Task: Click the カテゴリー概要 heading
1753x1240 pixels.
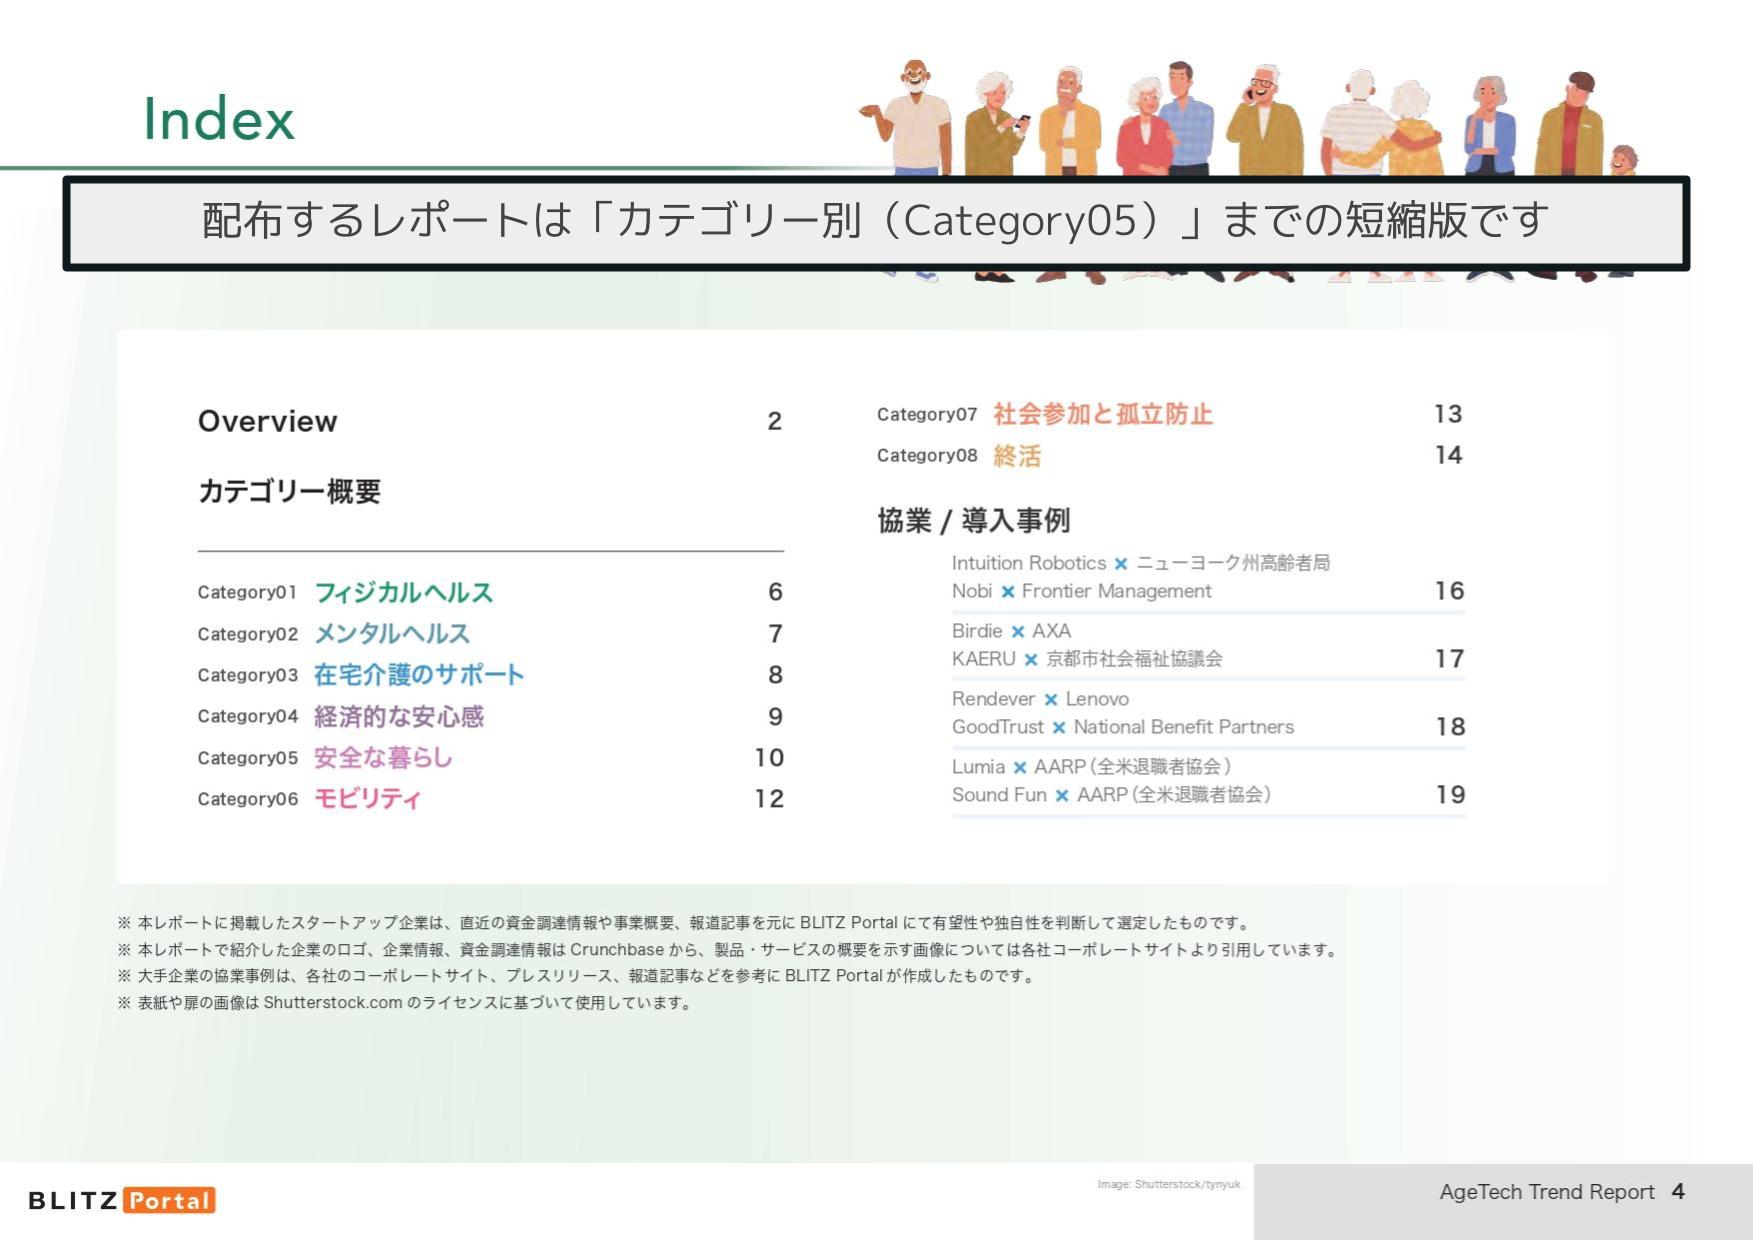Action: coord(289,491)
